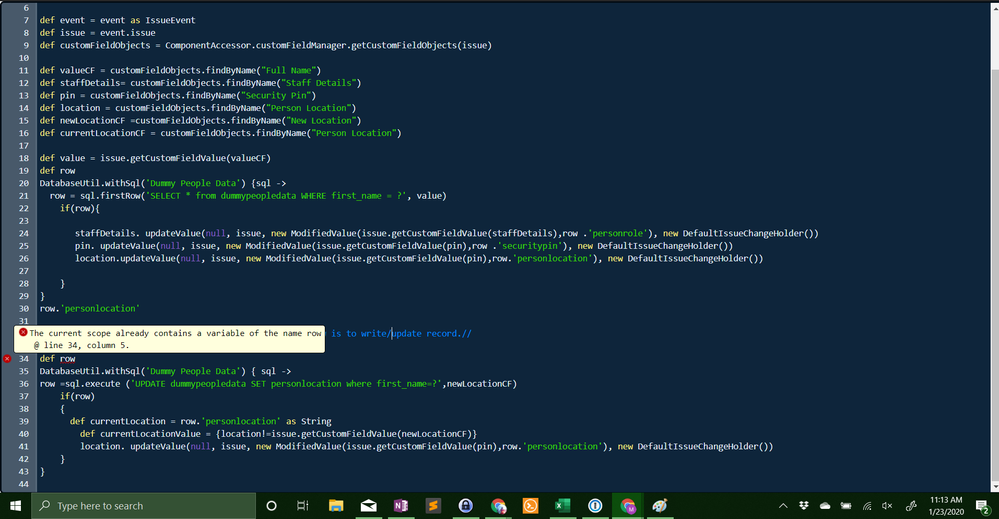
Task: Click 'staffDetails. updateValue' on line 24
Action: pos(138,233)
